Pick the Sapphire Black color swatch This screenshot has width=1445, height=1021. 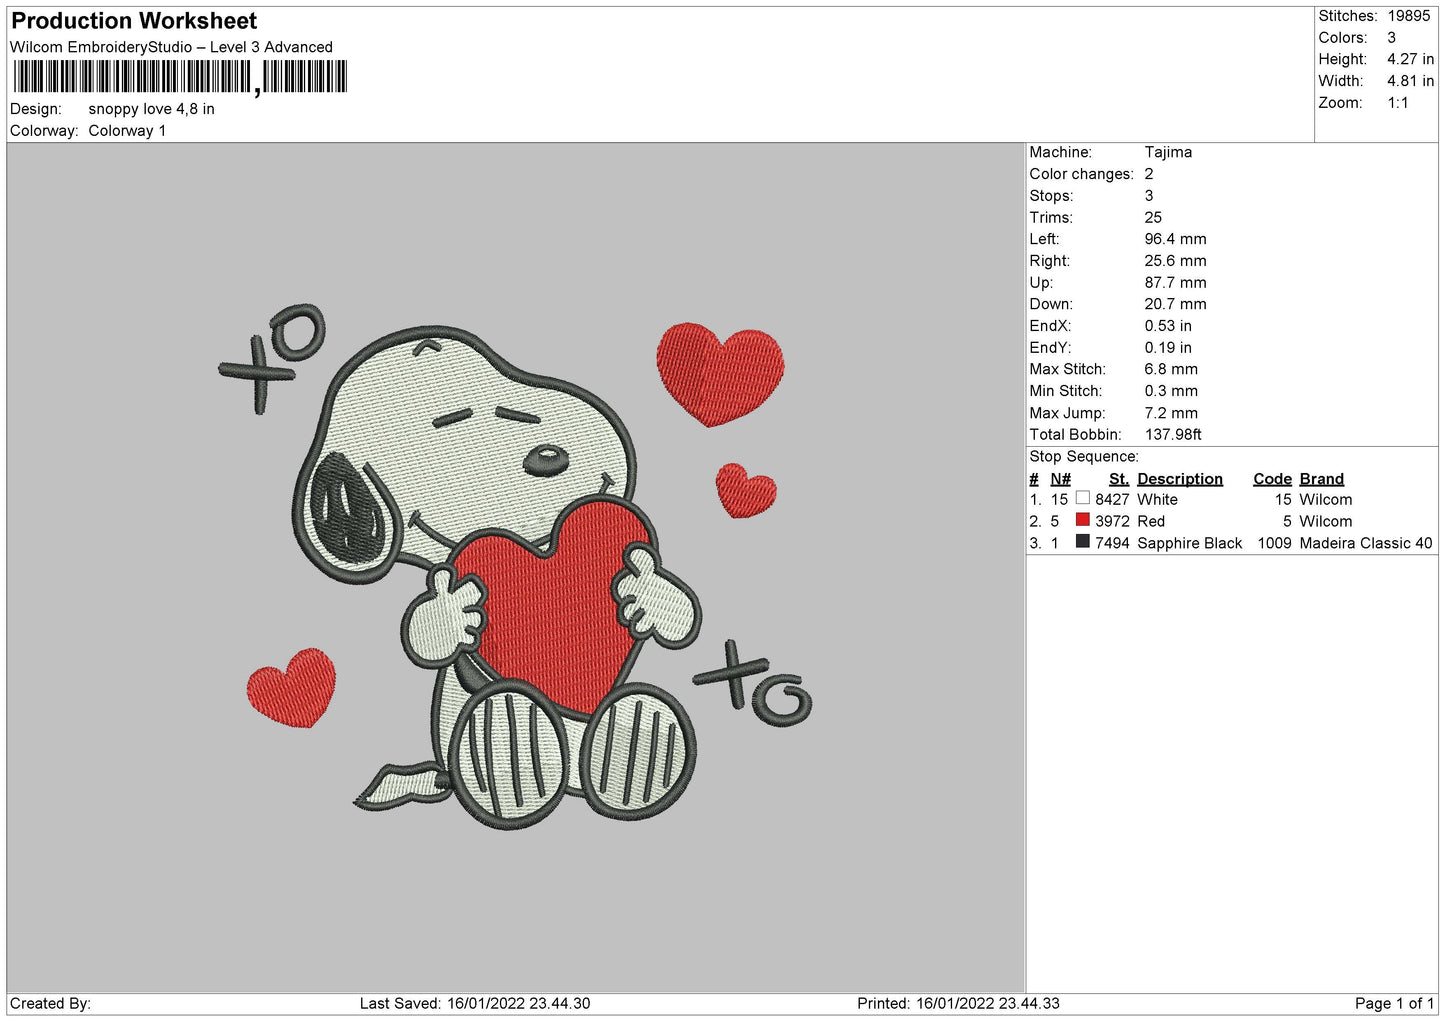tap(1082, 542)
